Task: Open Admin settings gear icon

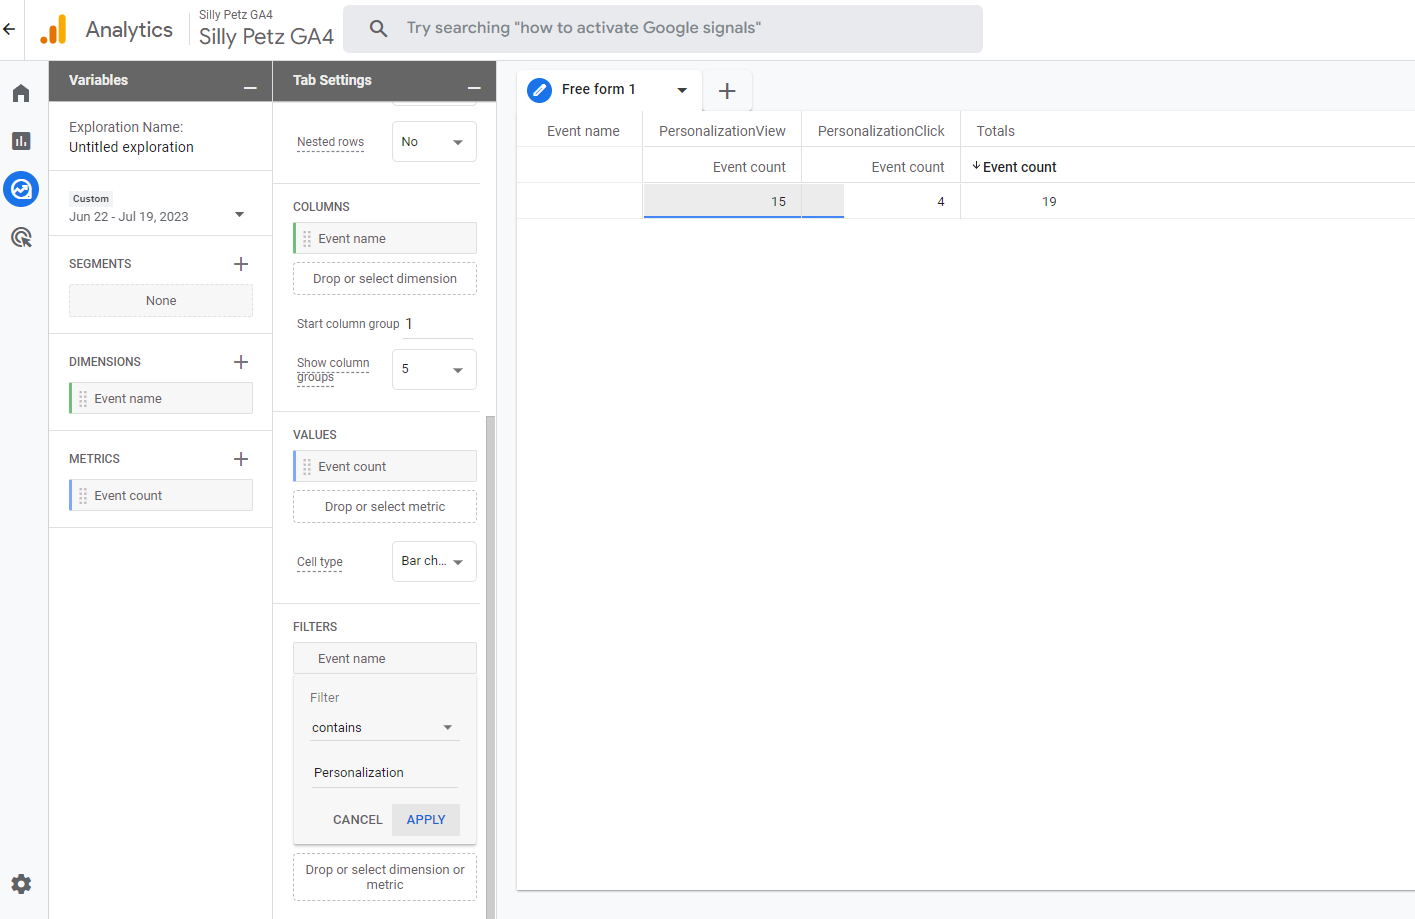Action: (21, 884)
